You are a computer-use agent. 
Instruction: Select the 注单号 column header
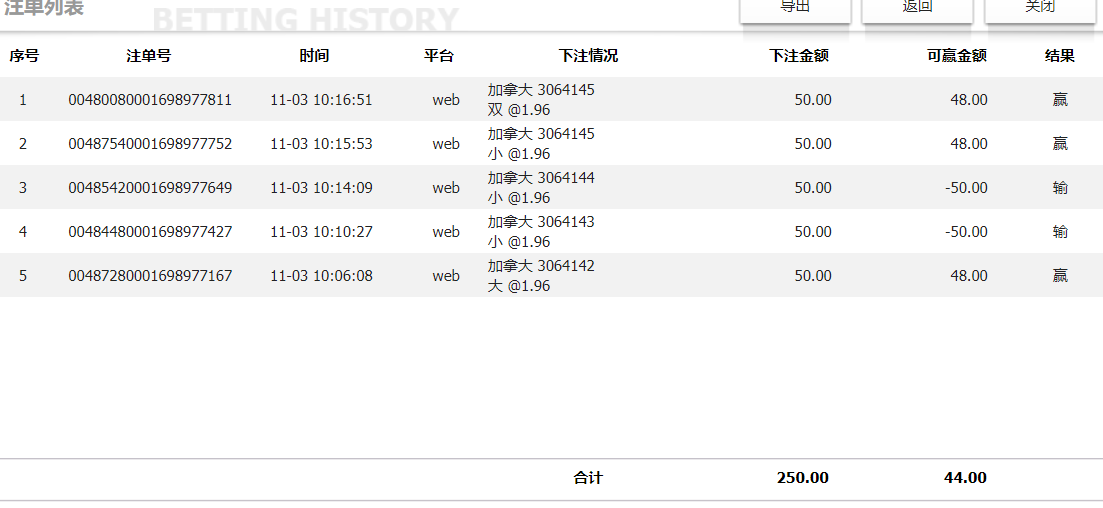click(148, 56)
